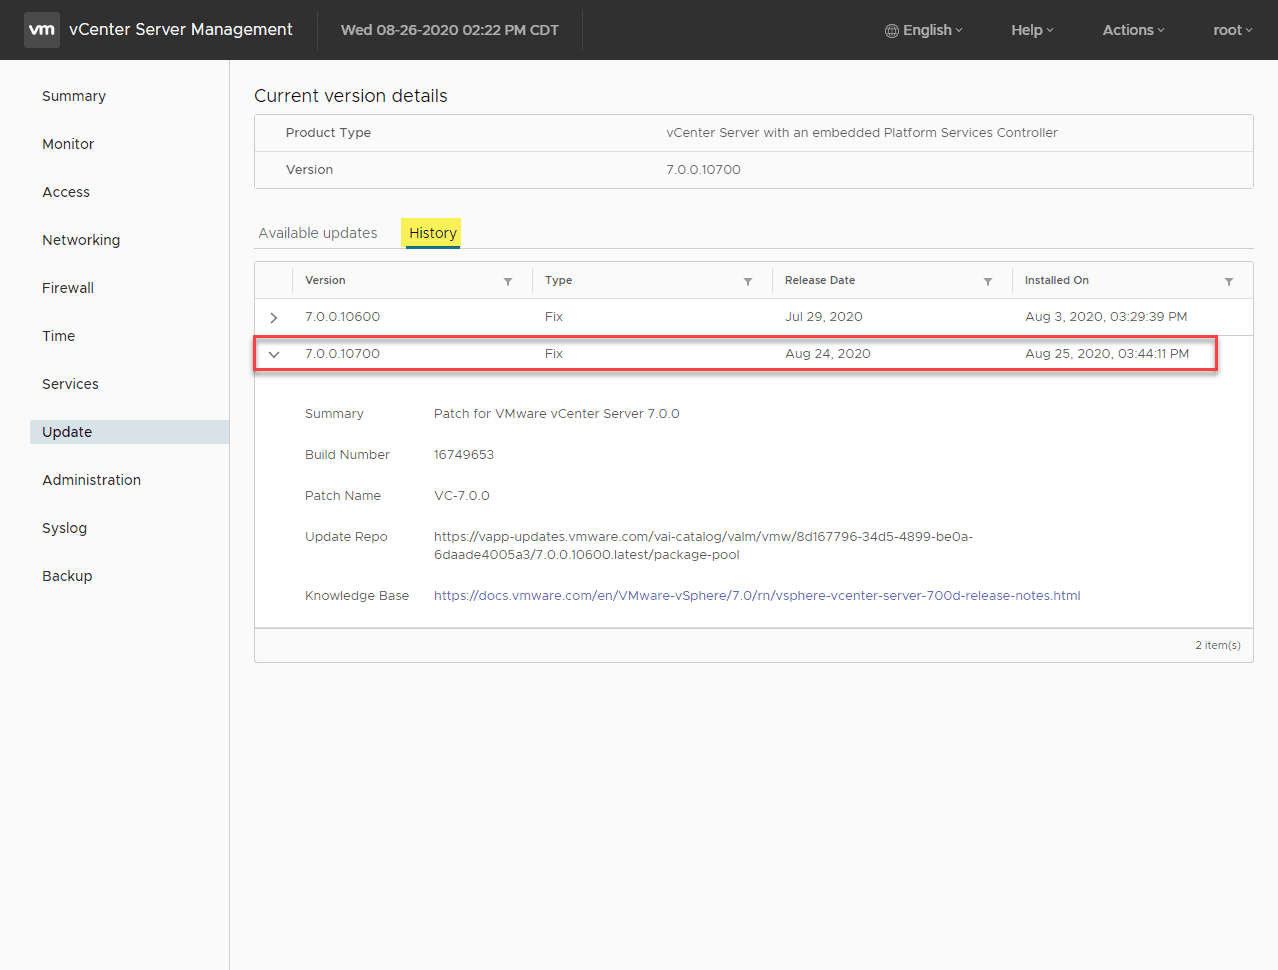Click the Type column filter icon

[748, 281]
